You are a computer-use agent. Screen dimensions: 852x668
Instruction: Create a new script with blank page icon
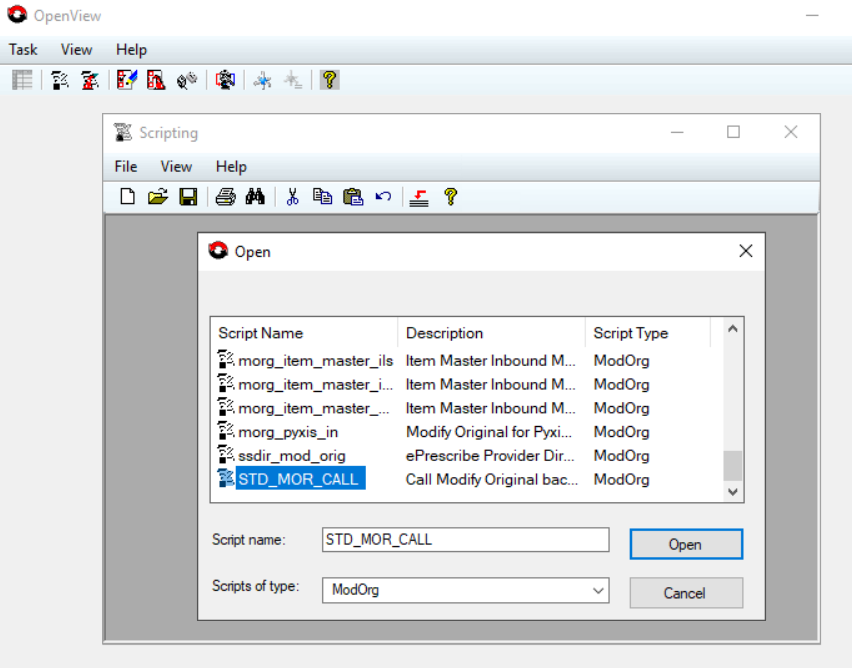tap(127, 196)
